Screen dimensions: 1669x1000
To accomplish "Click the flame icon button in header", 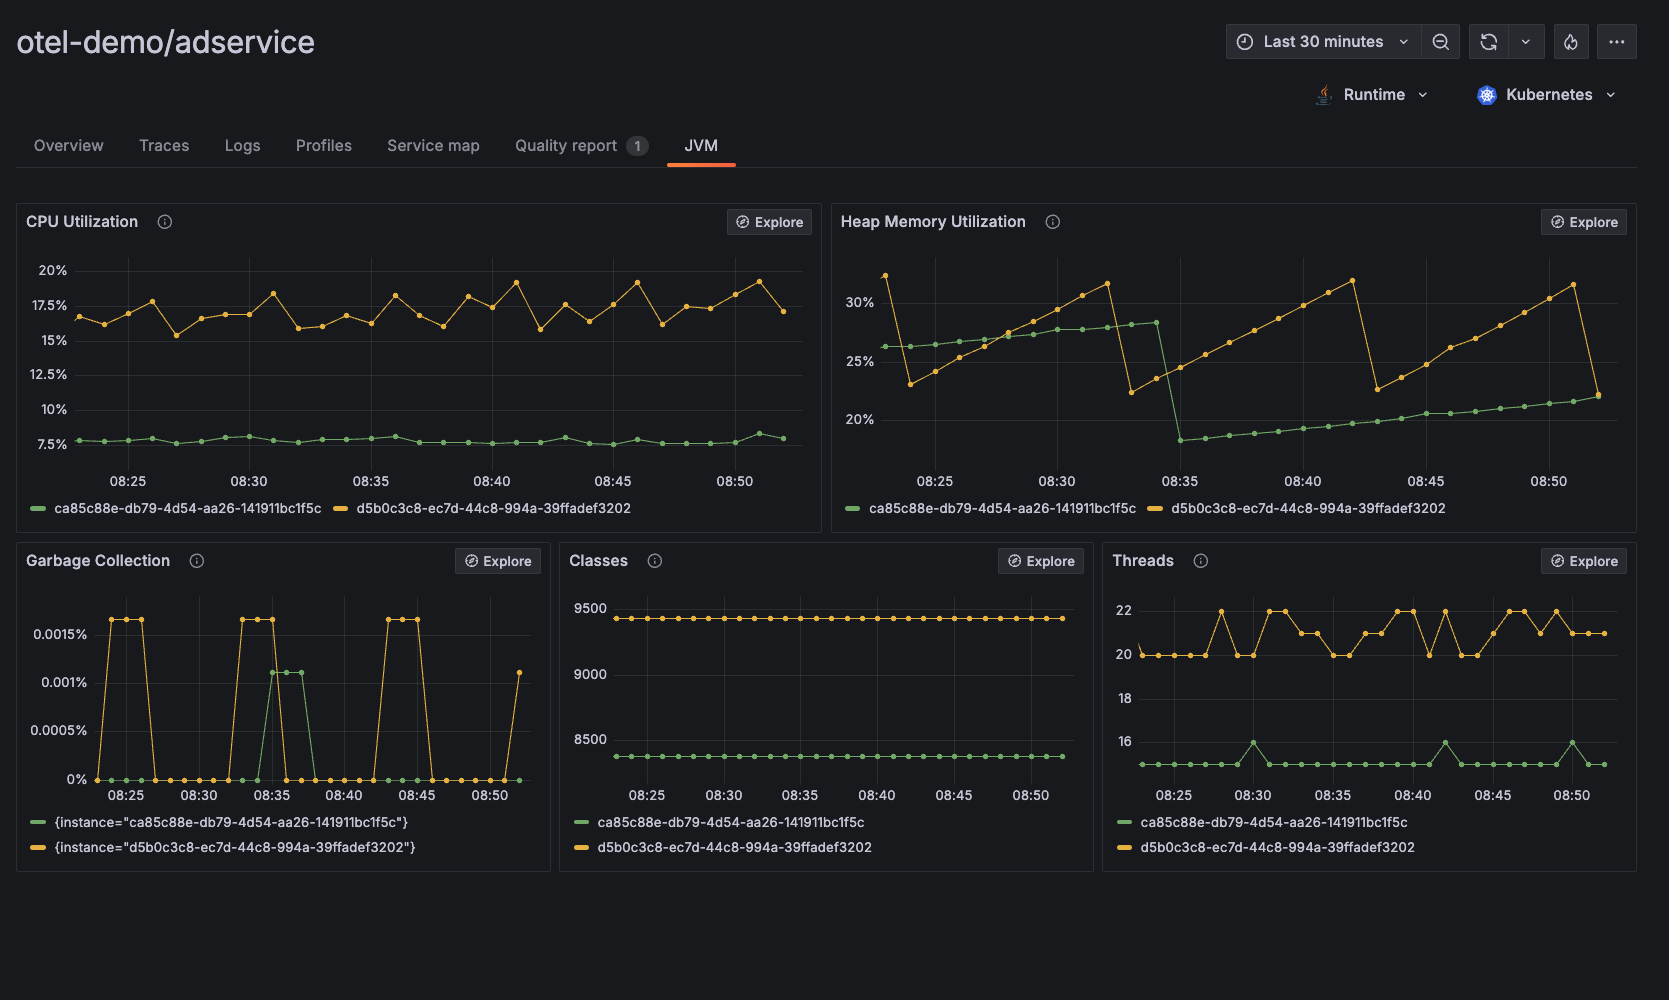I will click(1571, 42).
